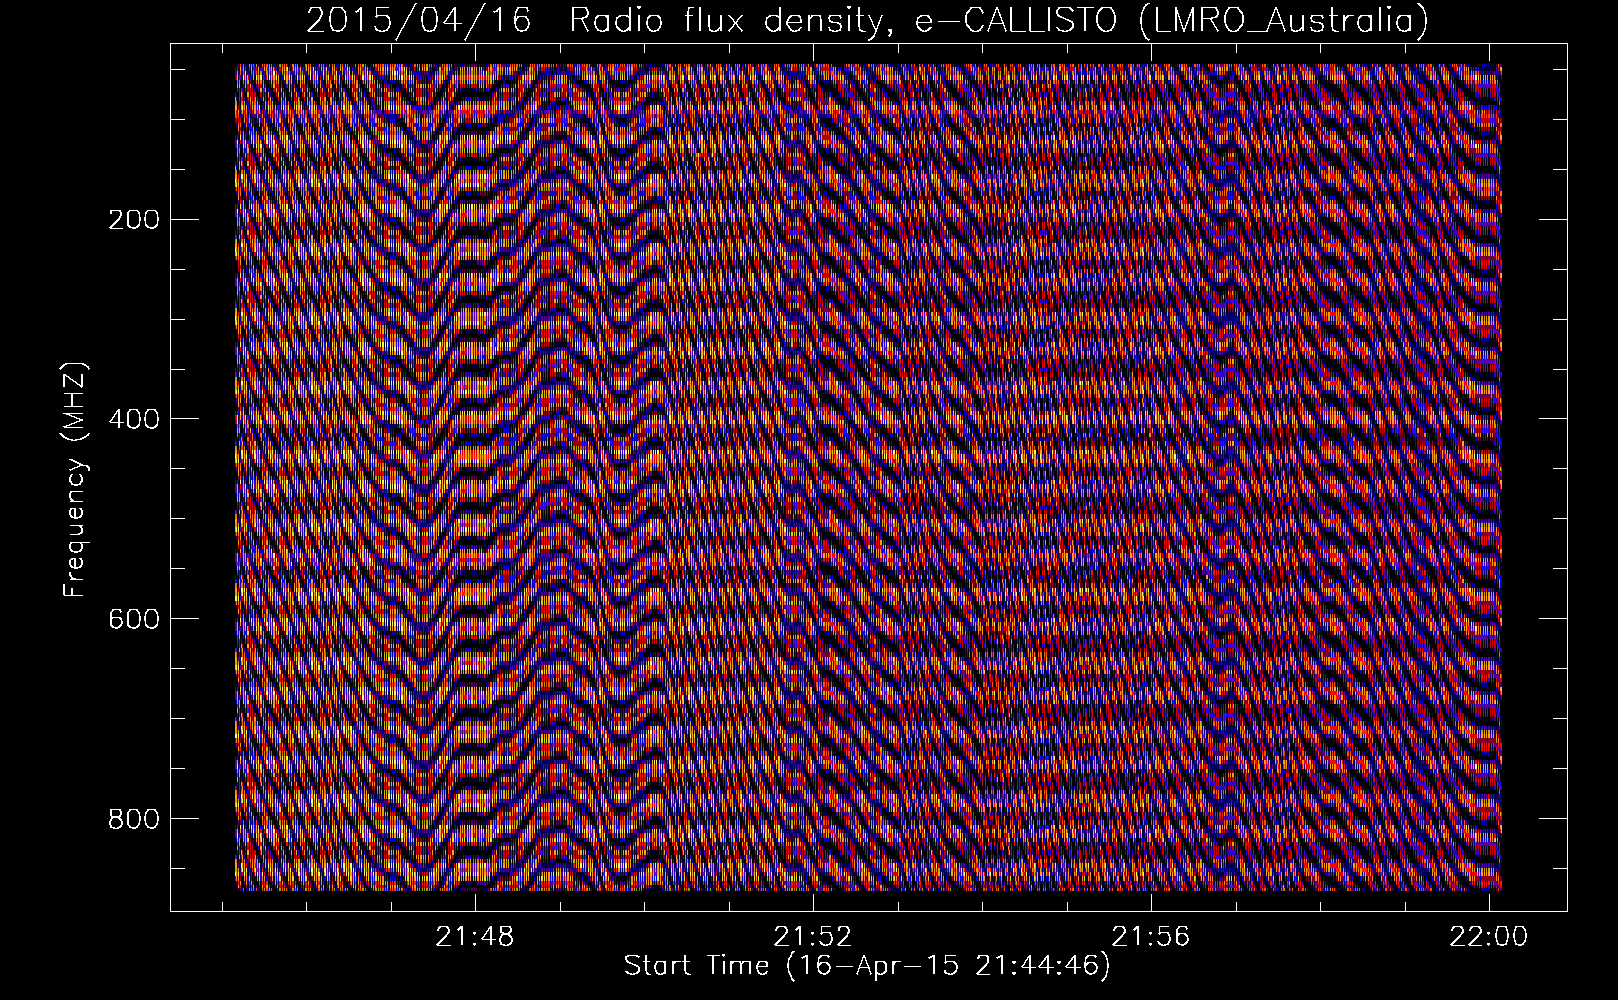This screenshot has width=1618, height=1000.
Task: Click the 'Start Time (16-Apr-15 21:44:46)' label
Action: tap(867, 966)
